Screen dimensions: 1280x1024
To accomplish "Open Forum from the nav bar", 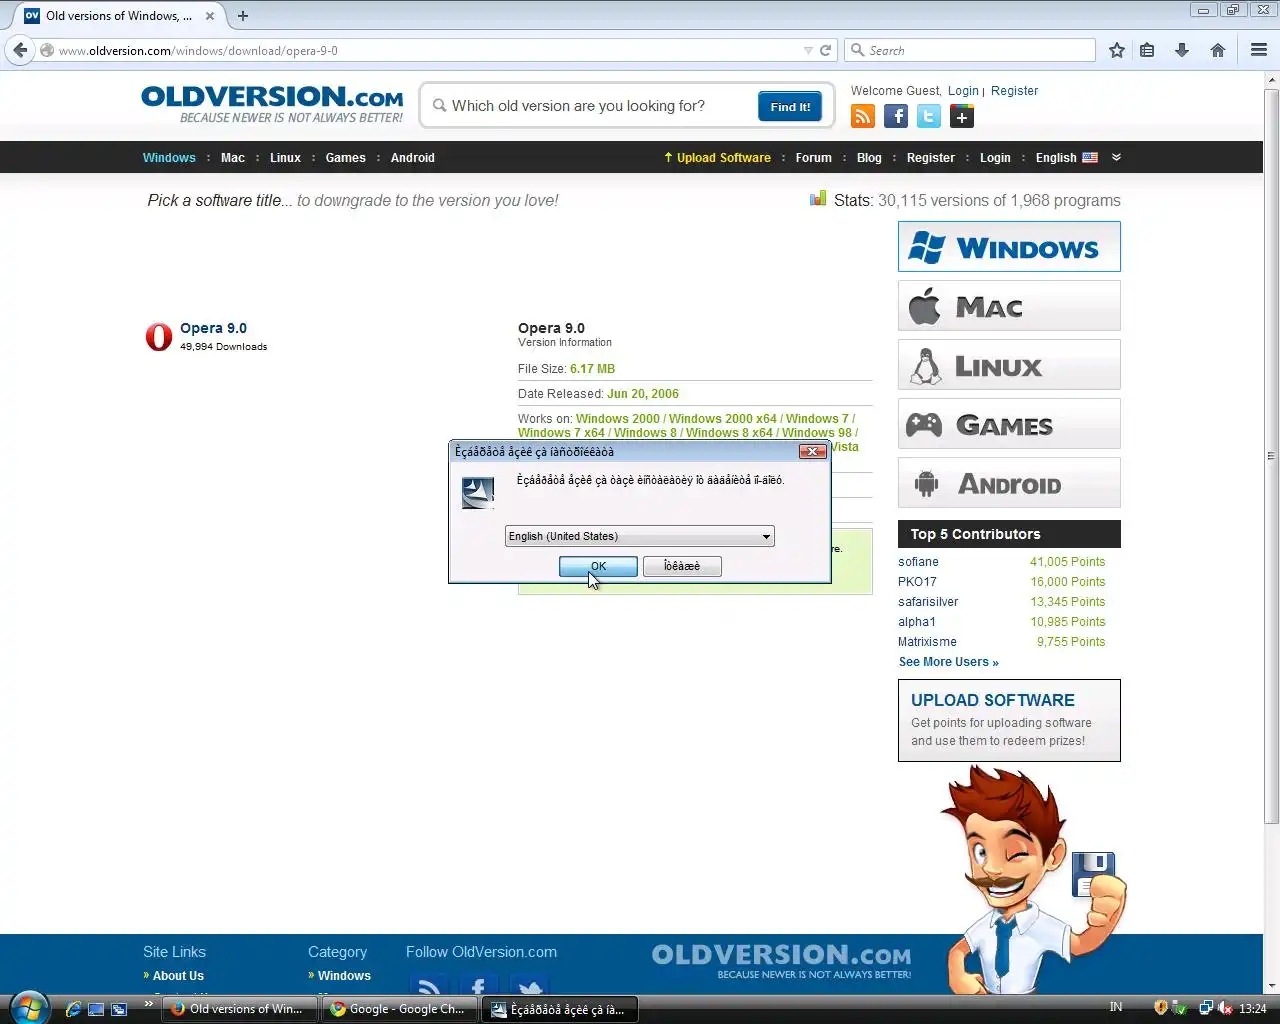I will tap(814, 158).
